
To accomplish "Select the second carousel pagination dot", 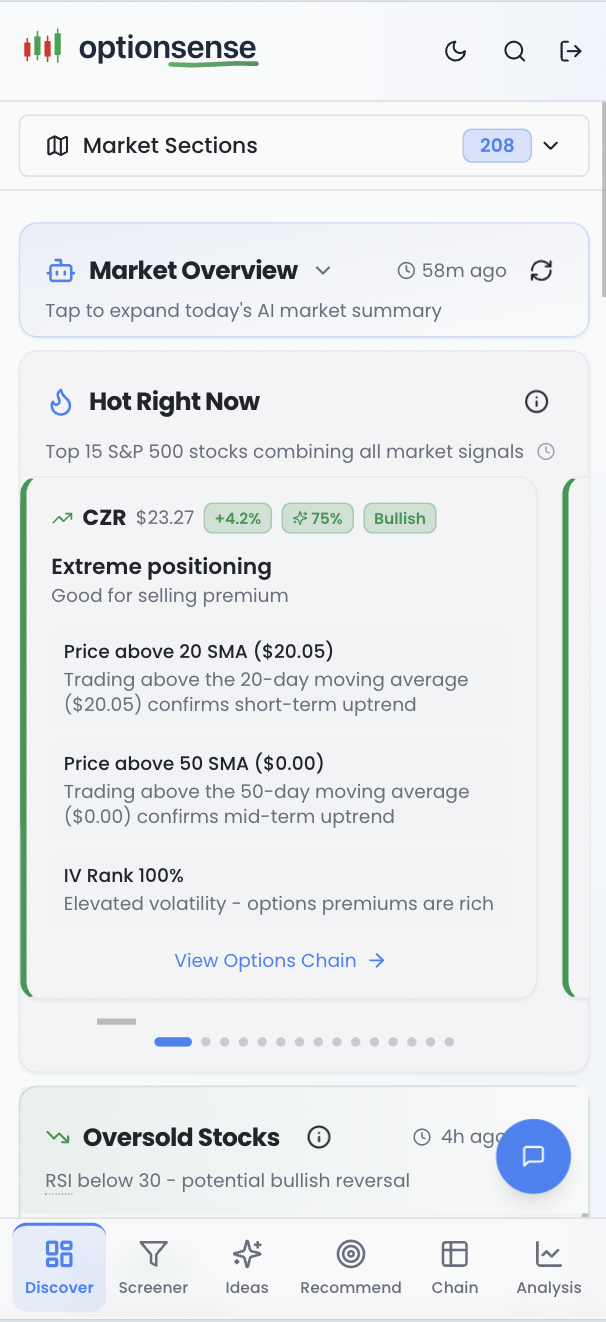I will [x=206, y=1042].
